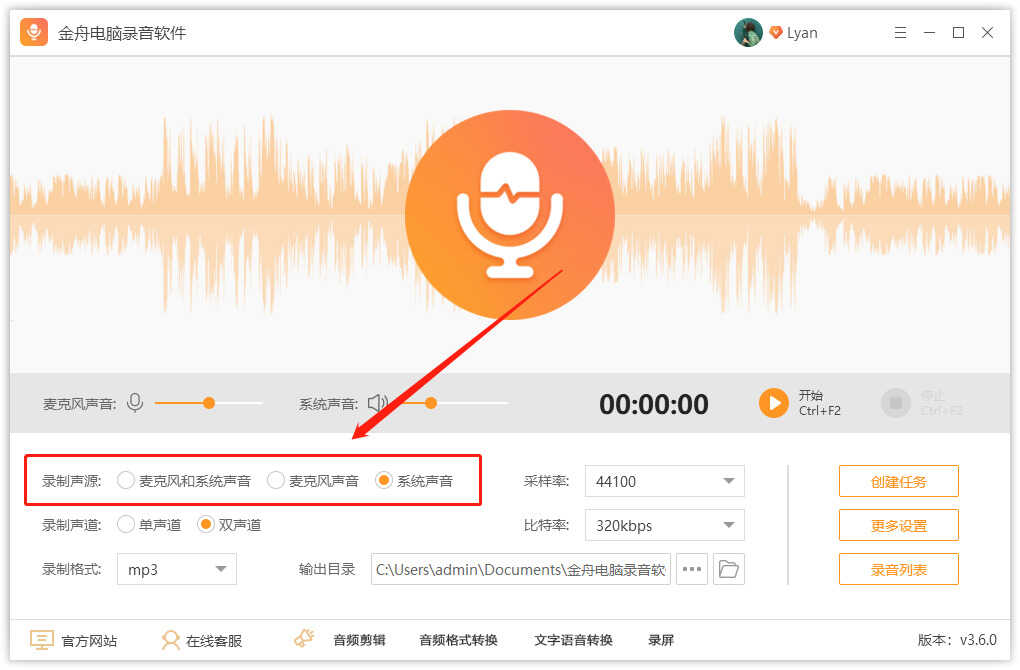Minimize the recorder window
The width and height of the screenshot is (1020, 670).
tap(930, 33)
